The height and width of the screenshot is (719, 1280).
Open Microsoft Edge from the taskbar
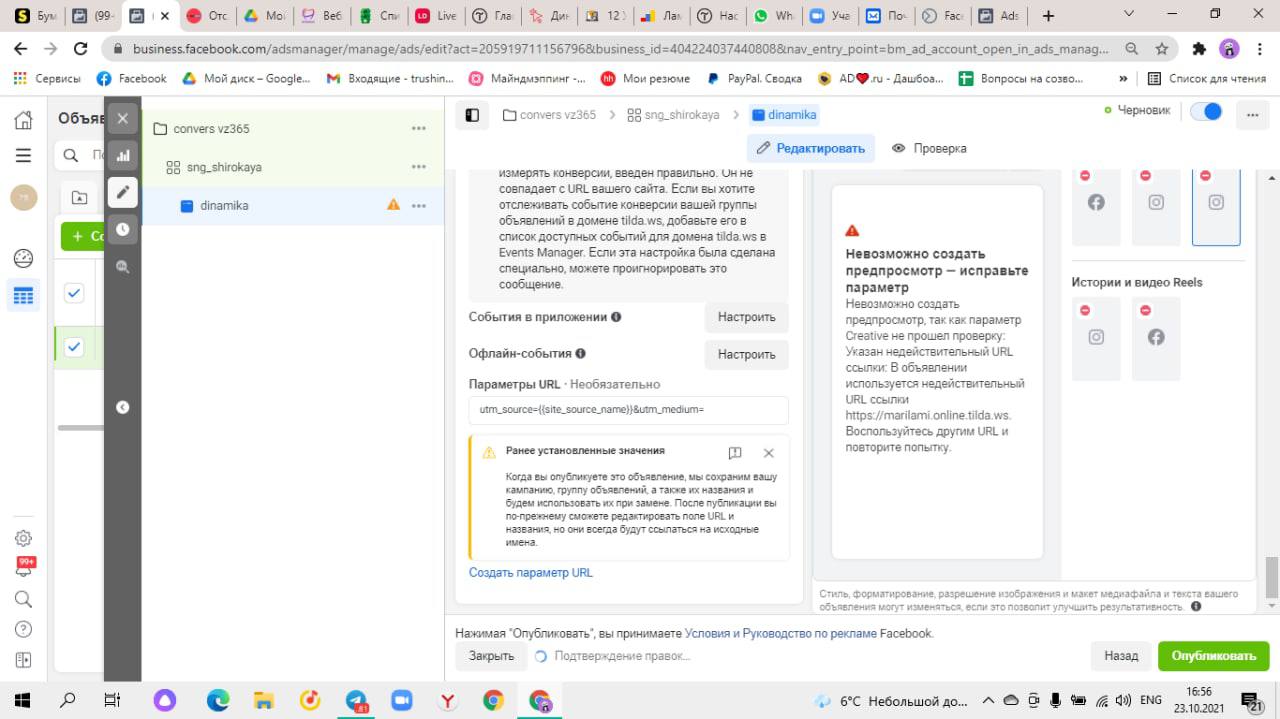218,700
